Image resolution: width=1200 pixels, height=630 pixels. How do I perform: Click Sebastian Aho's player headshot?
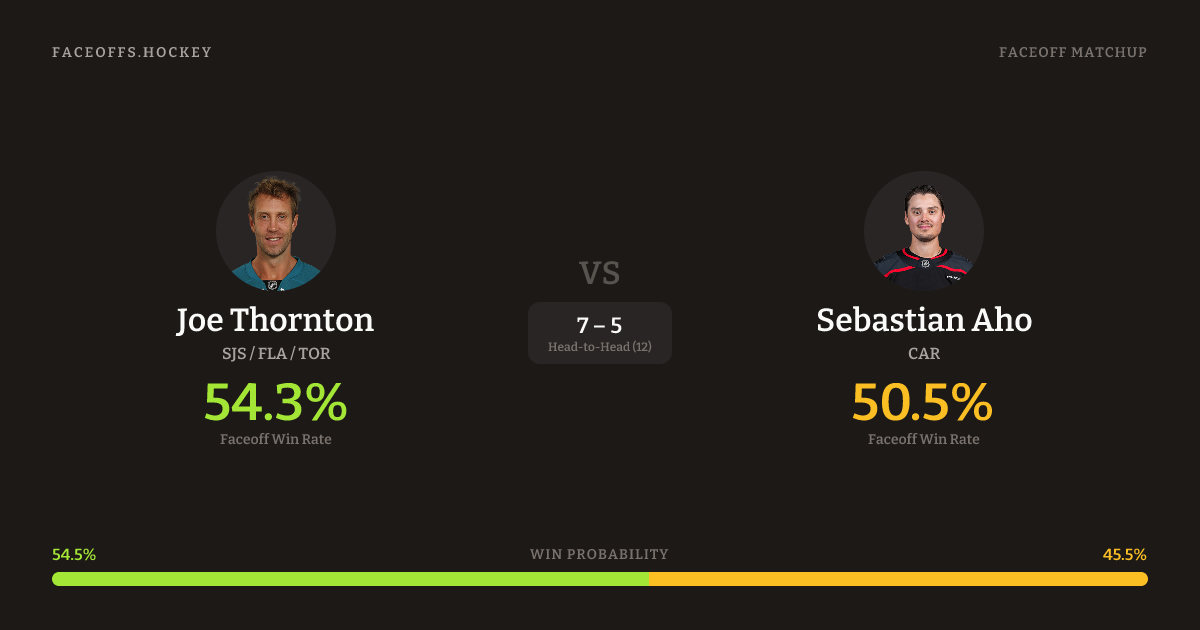click(923, 231)
